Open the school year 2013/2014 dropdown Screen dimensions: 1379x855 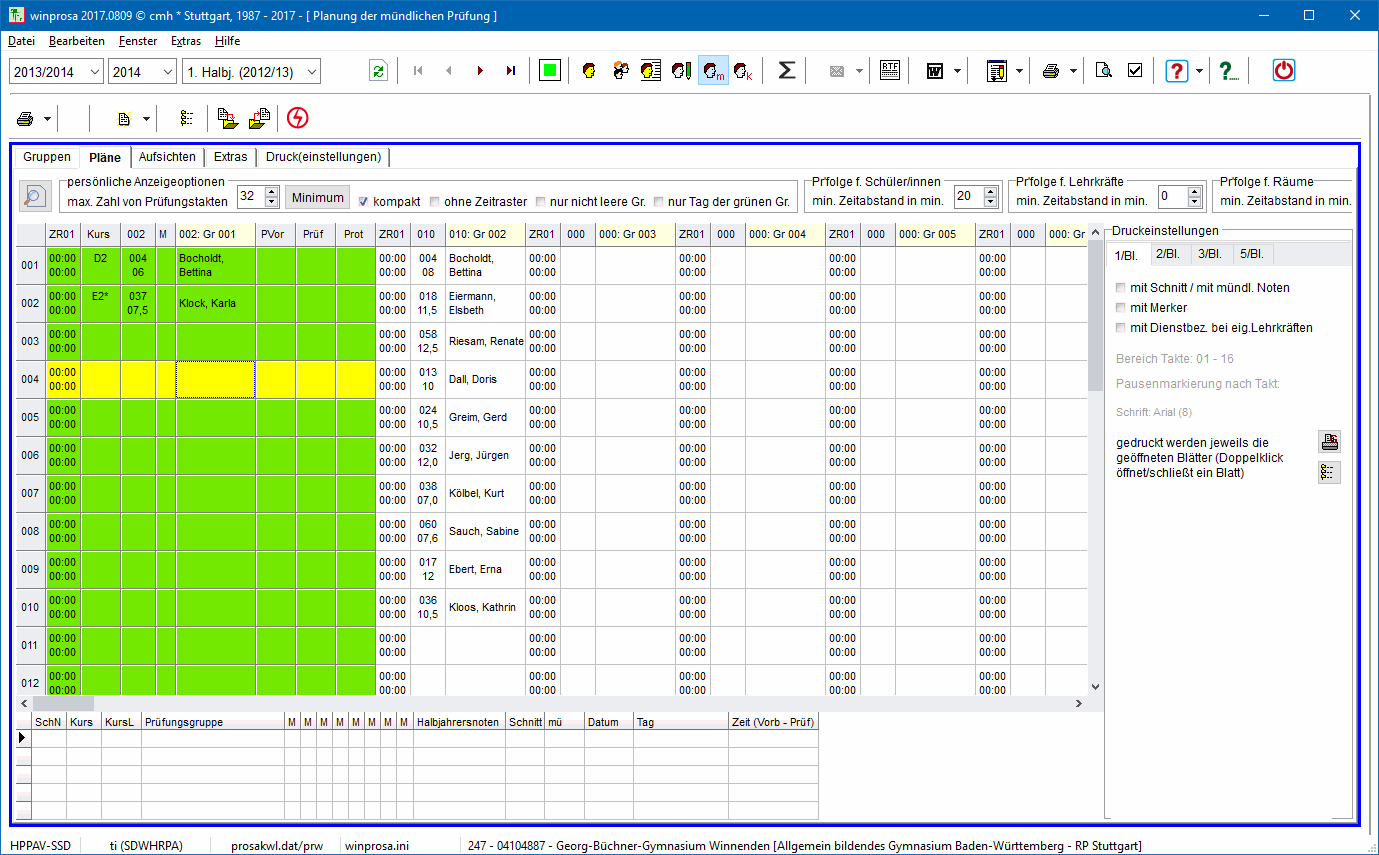[95, 71]
